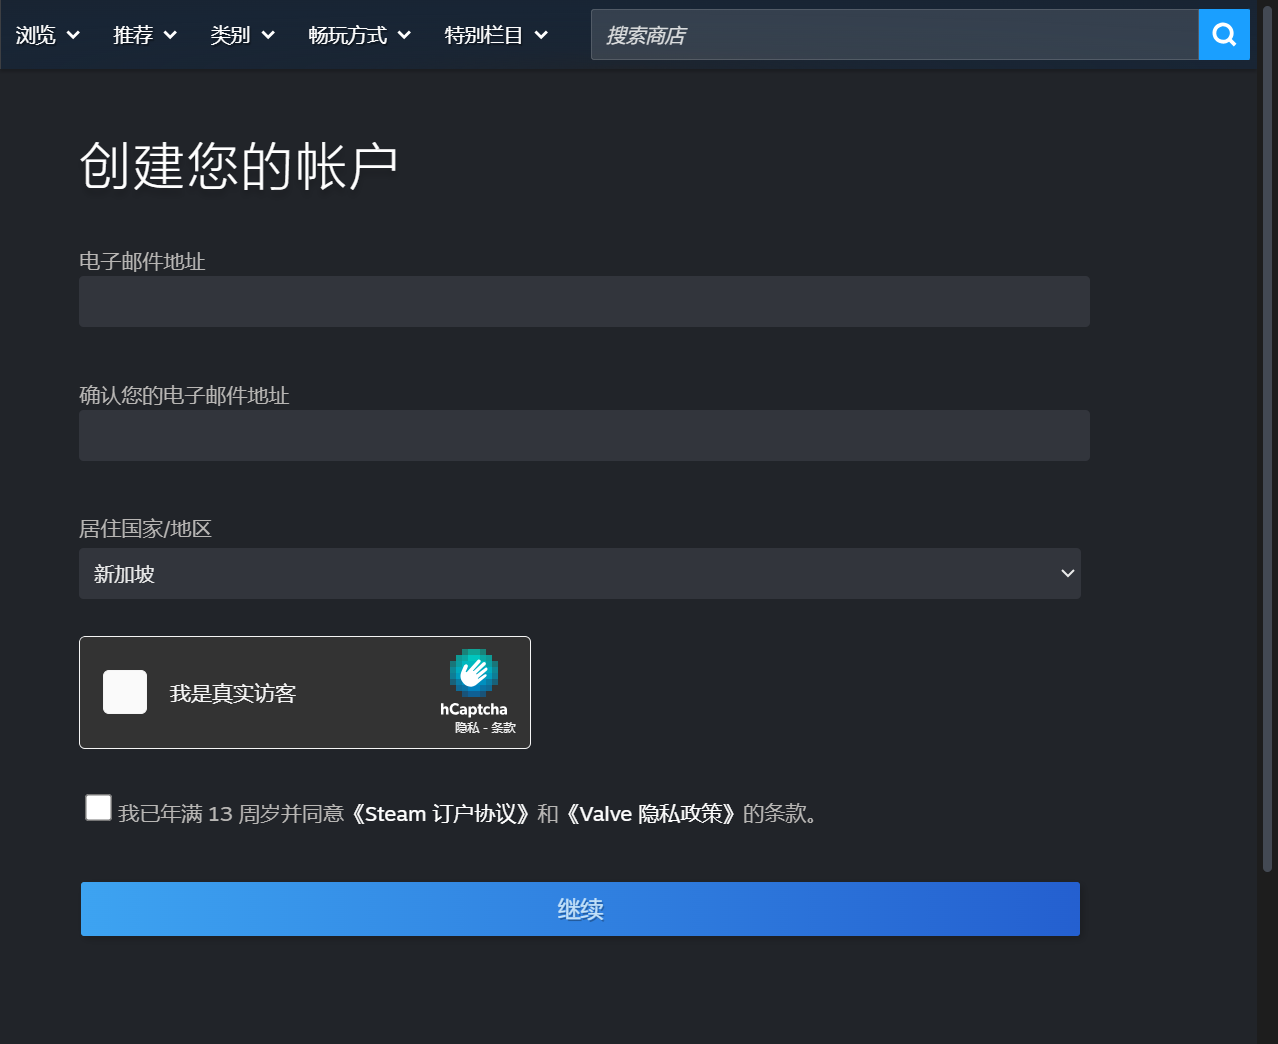Click the hCaptcha 隐私 link
The image size is (1278, 1044).
467,728
